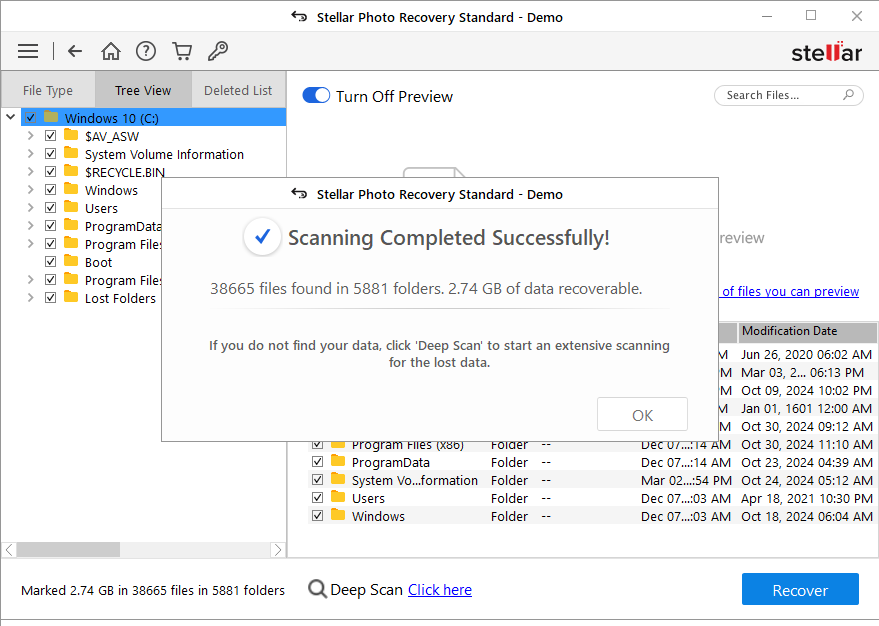Toggle off the Turn Off Preview switch

315,95
